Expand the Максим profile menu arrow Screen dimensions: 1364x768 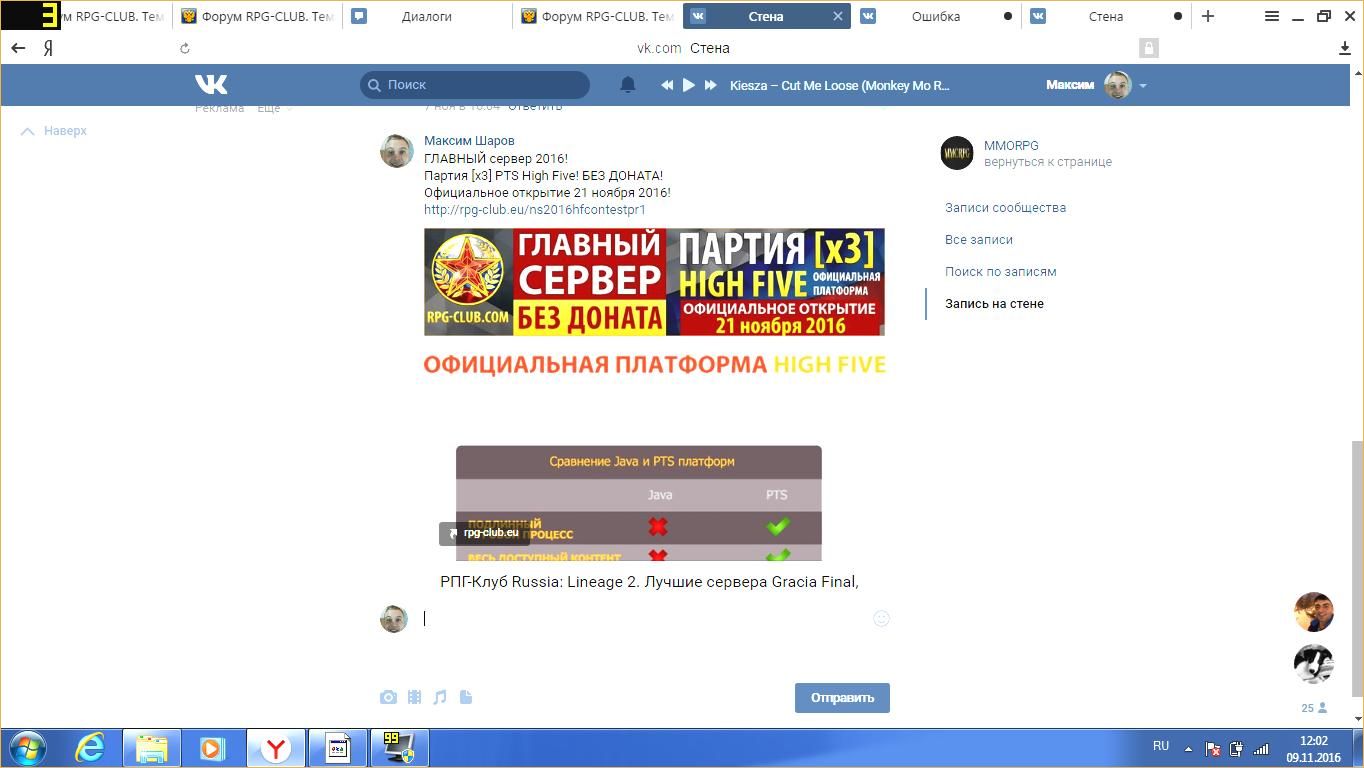[1143, 86]
